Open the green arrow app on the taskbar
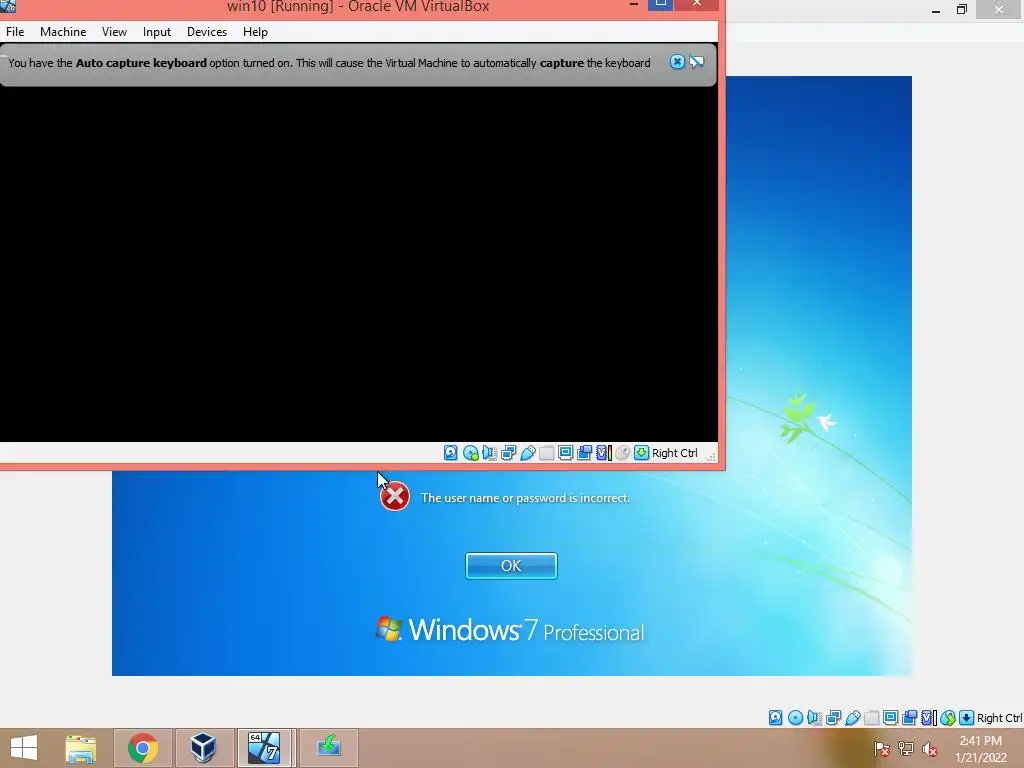The image size is (1024, 768). [x=328, y=748]
